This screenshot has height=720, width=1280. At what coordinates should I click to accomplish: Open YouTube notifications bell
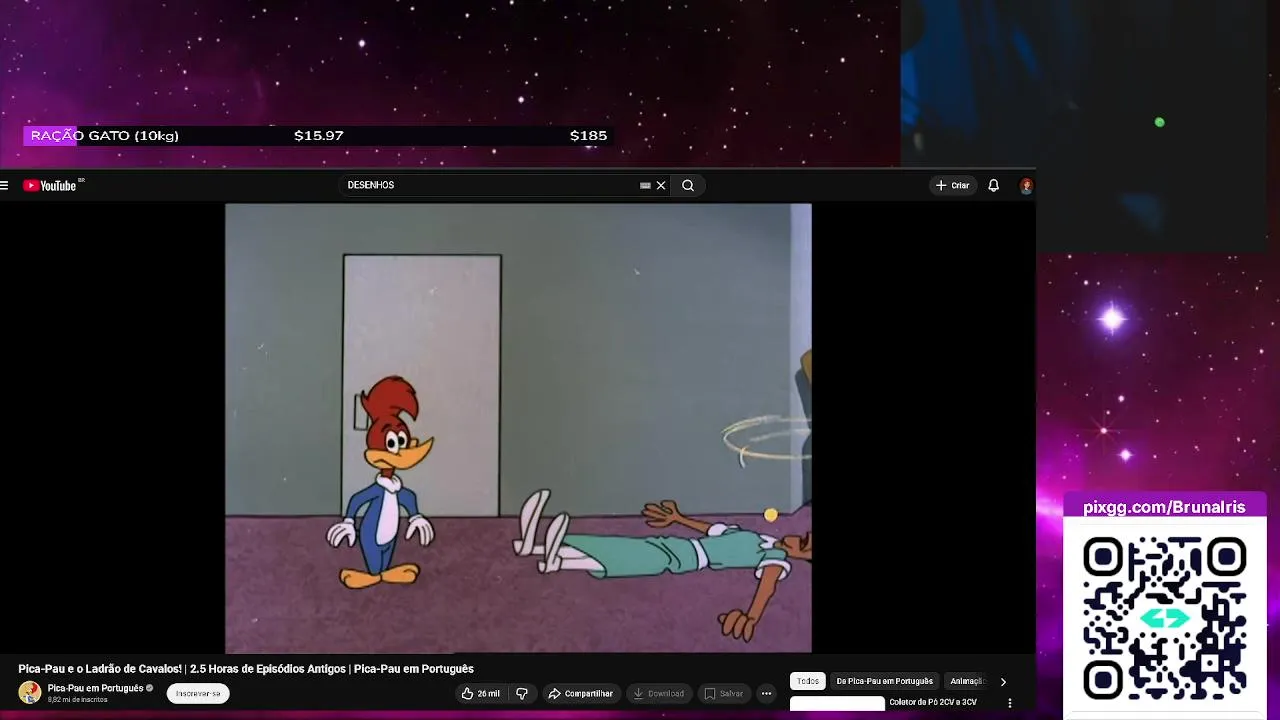(993, 185)
